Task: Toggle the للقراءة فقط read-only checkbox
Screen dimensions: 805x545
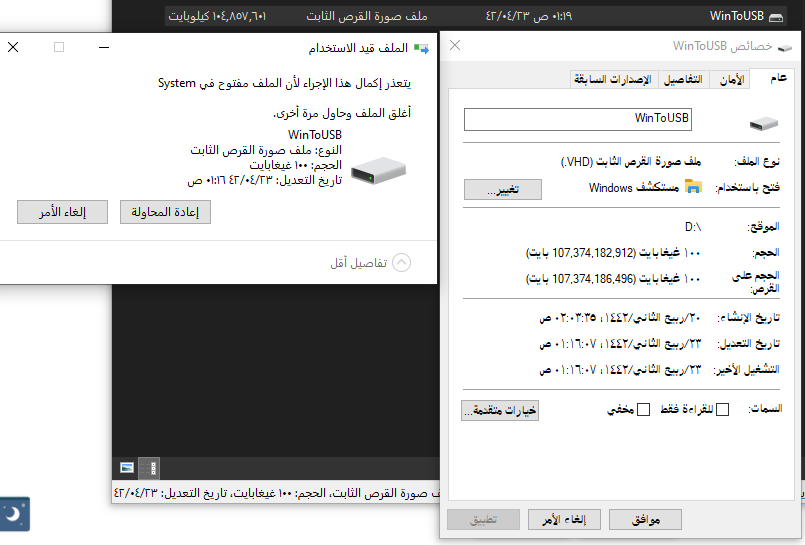Action: pyautogui.click(x=722, y=410)
